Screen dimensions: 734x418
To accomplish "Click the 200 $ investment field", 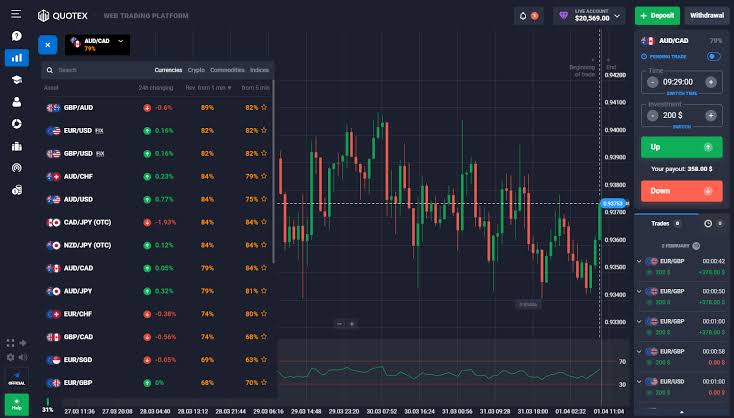I will coord(673,115).
